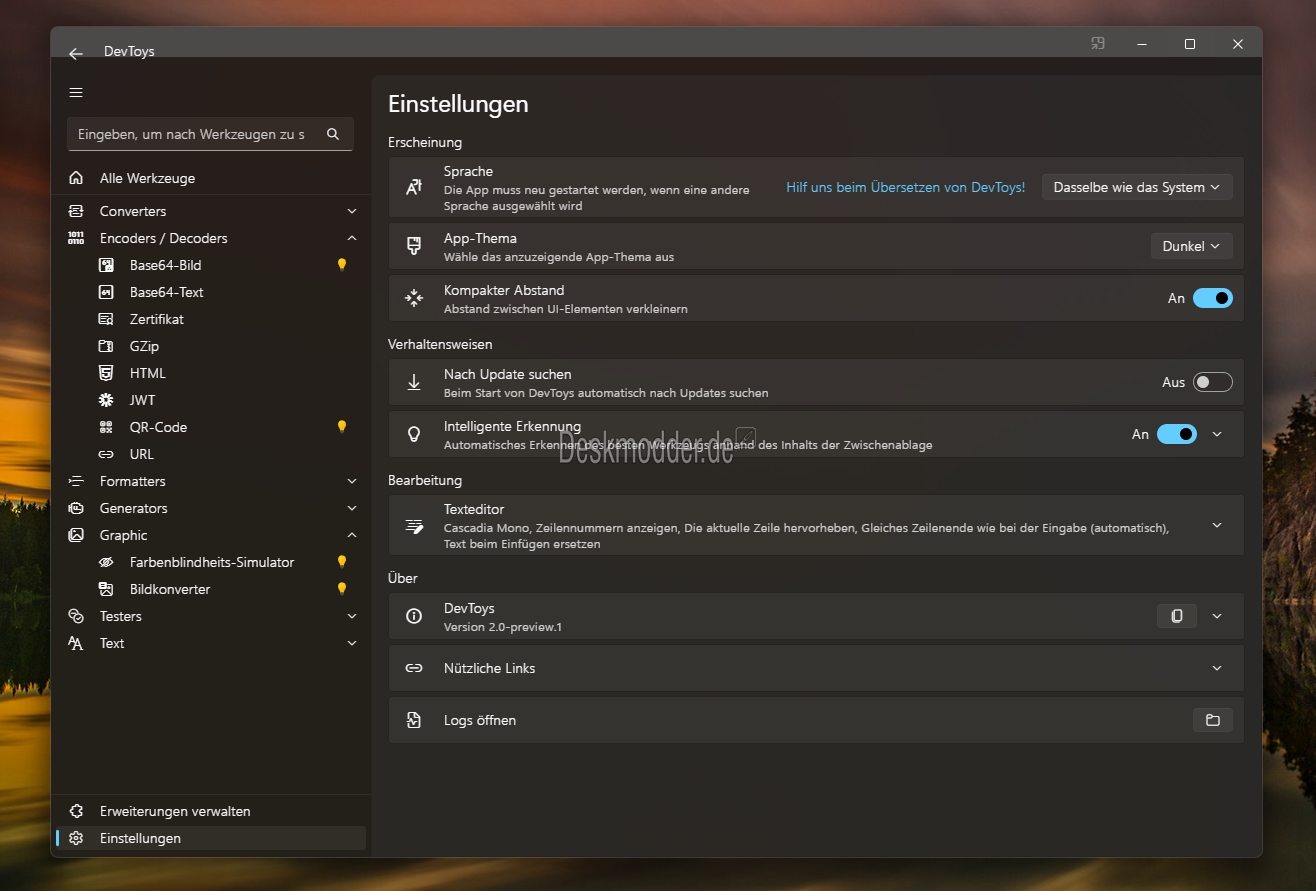Click the lightbulb badge beside Bildkonverter
Viewport: 1316px width, 891px height.
click(342, 589)
